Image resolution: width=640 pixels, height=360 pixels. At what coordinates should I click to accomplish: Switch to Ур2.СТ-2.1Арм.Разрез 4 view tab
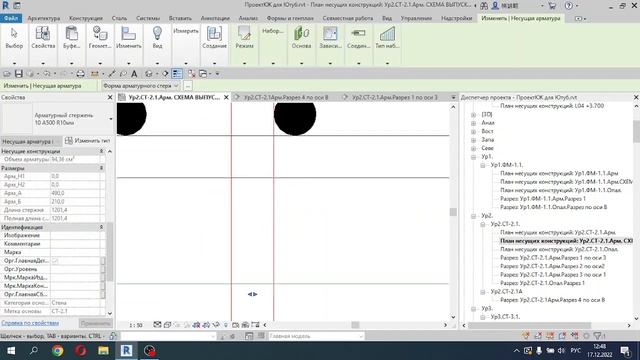(x=286, y=98)
